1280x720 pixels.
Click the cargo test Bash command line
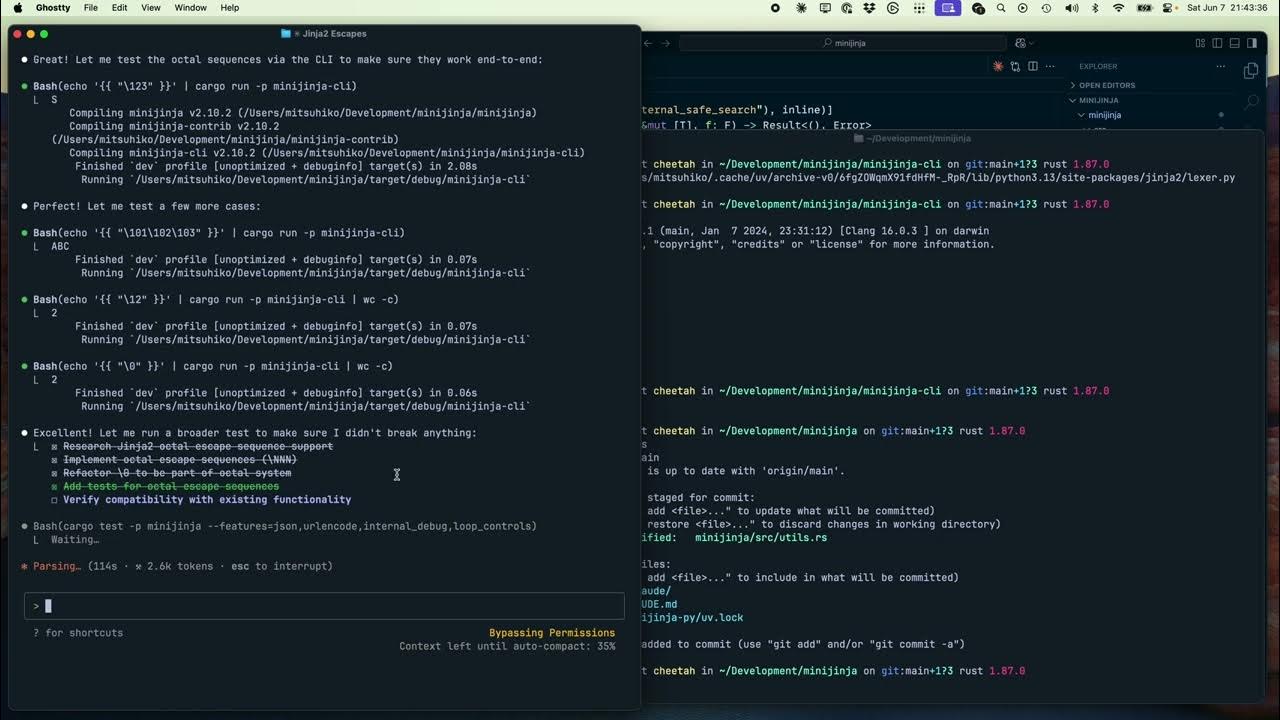coord(285,526)
